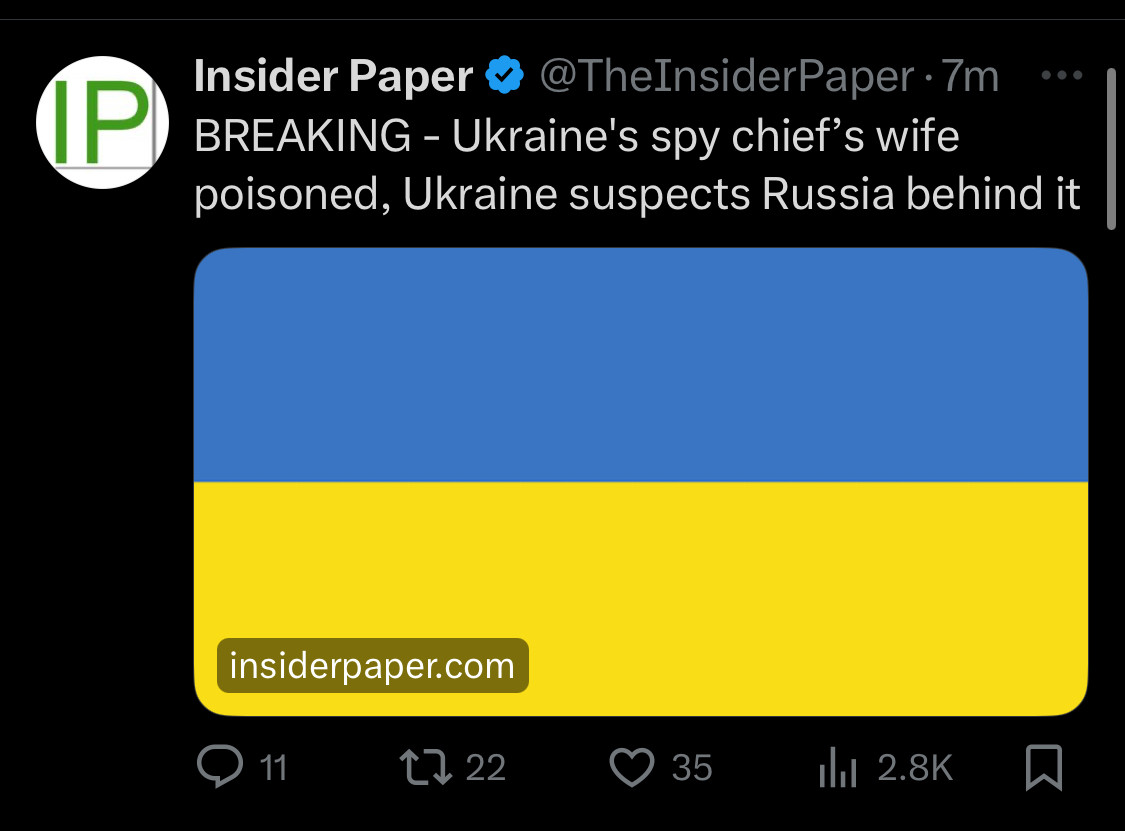
Task: Tap the repost arrows icon
Action: [x=425, y=767]
